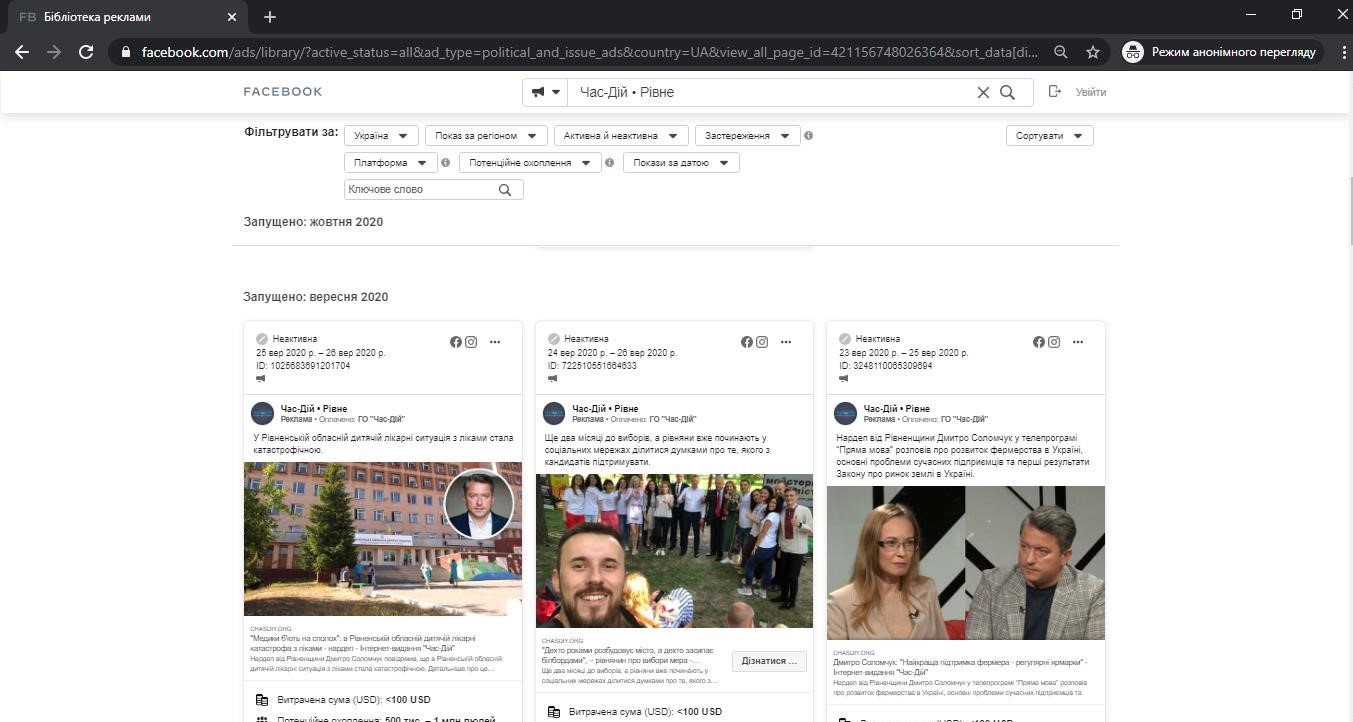Click the FACEBOOK logo in the header
The image size is (1353, 722).
tap(283, 92)
